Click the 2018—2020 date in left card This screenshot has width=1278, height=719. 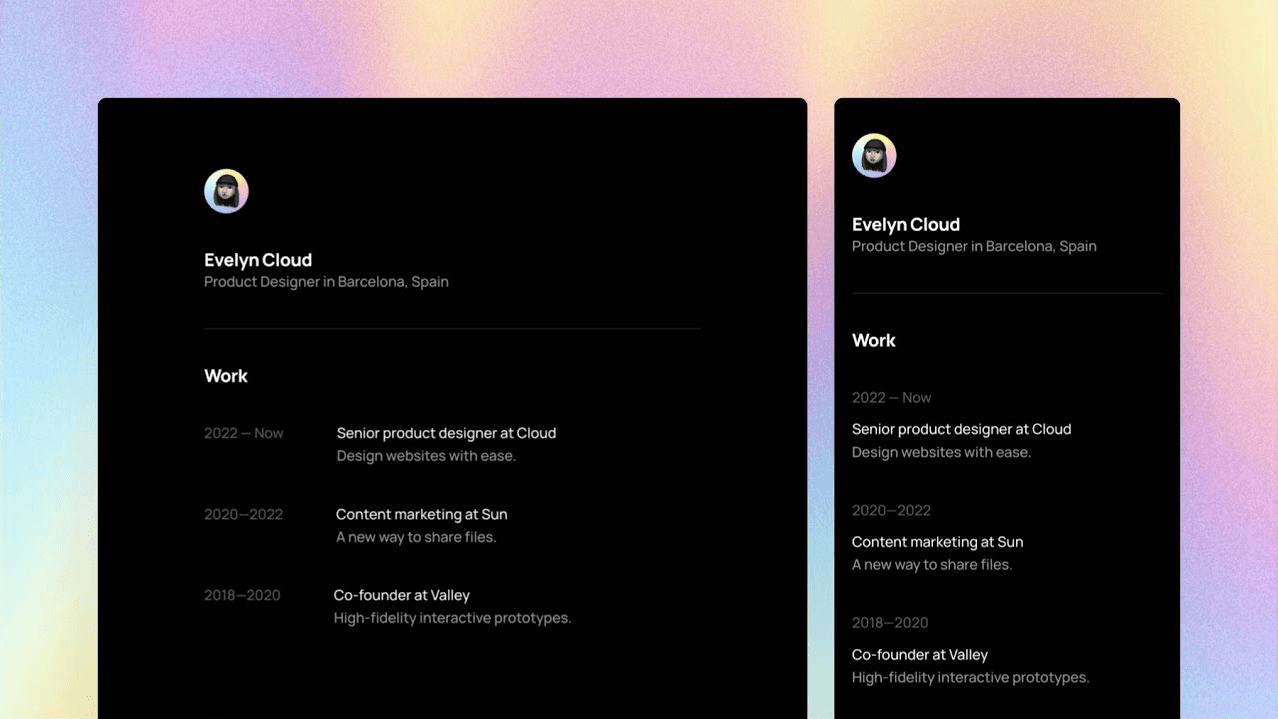pyautogui.click(x=242, y=595)
